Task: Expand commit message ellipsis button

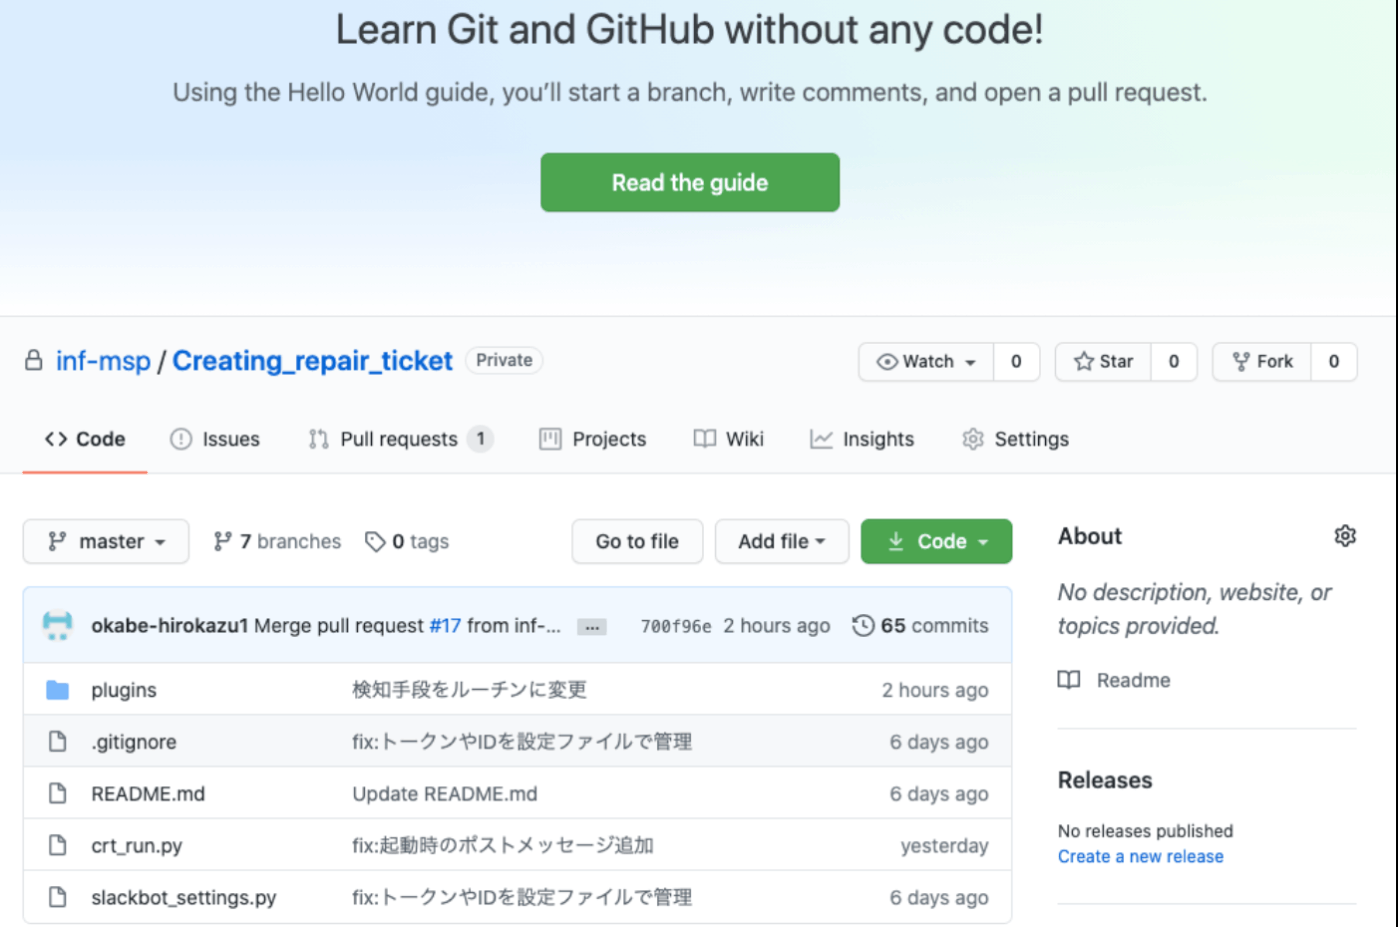Action: [x=592, y=627]
